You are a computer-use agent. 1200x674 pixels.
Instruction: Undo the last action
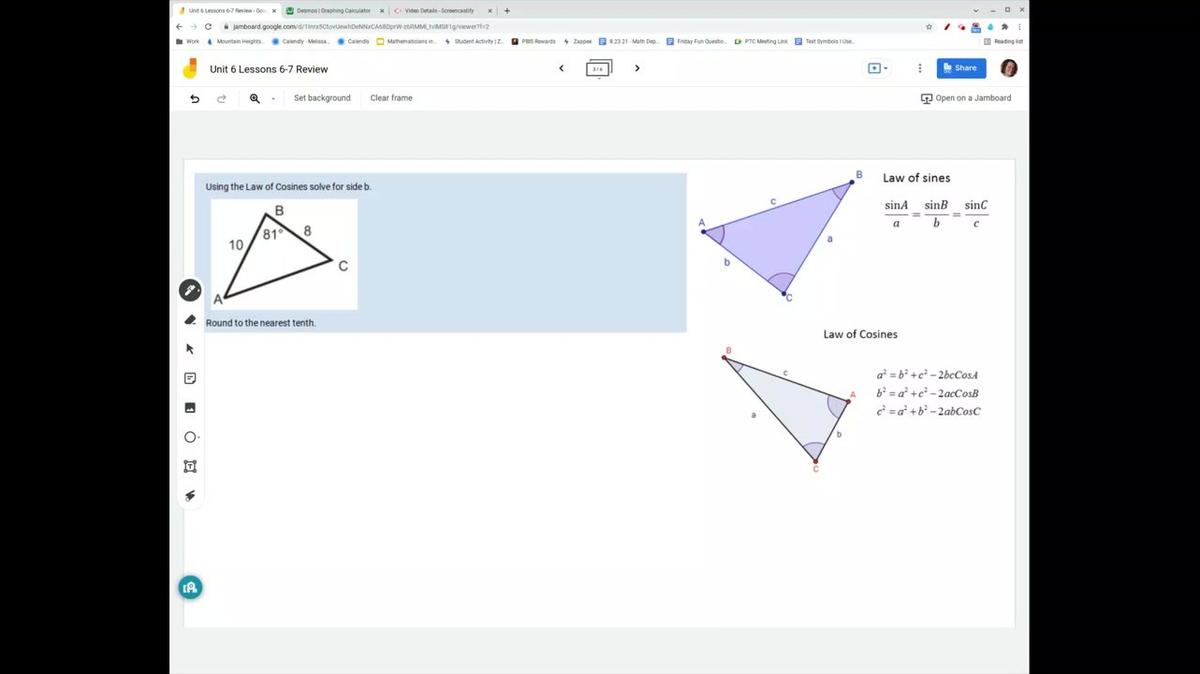(x=195, y=98)
